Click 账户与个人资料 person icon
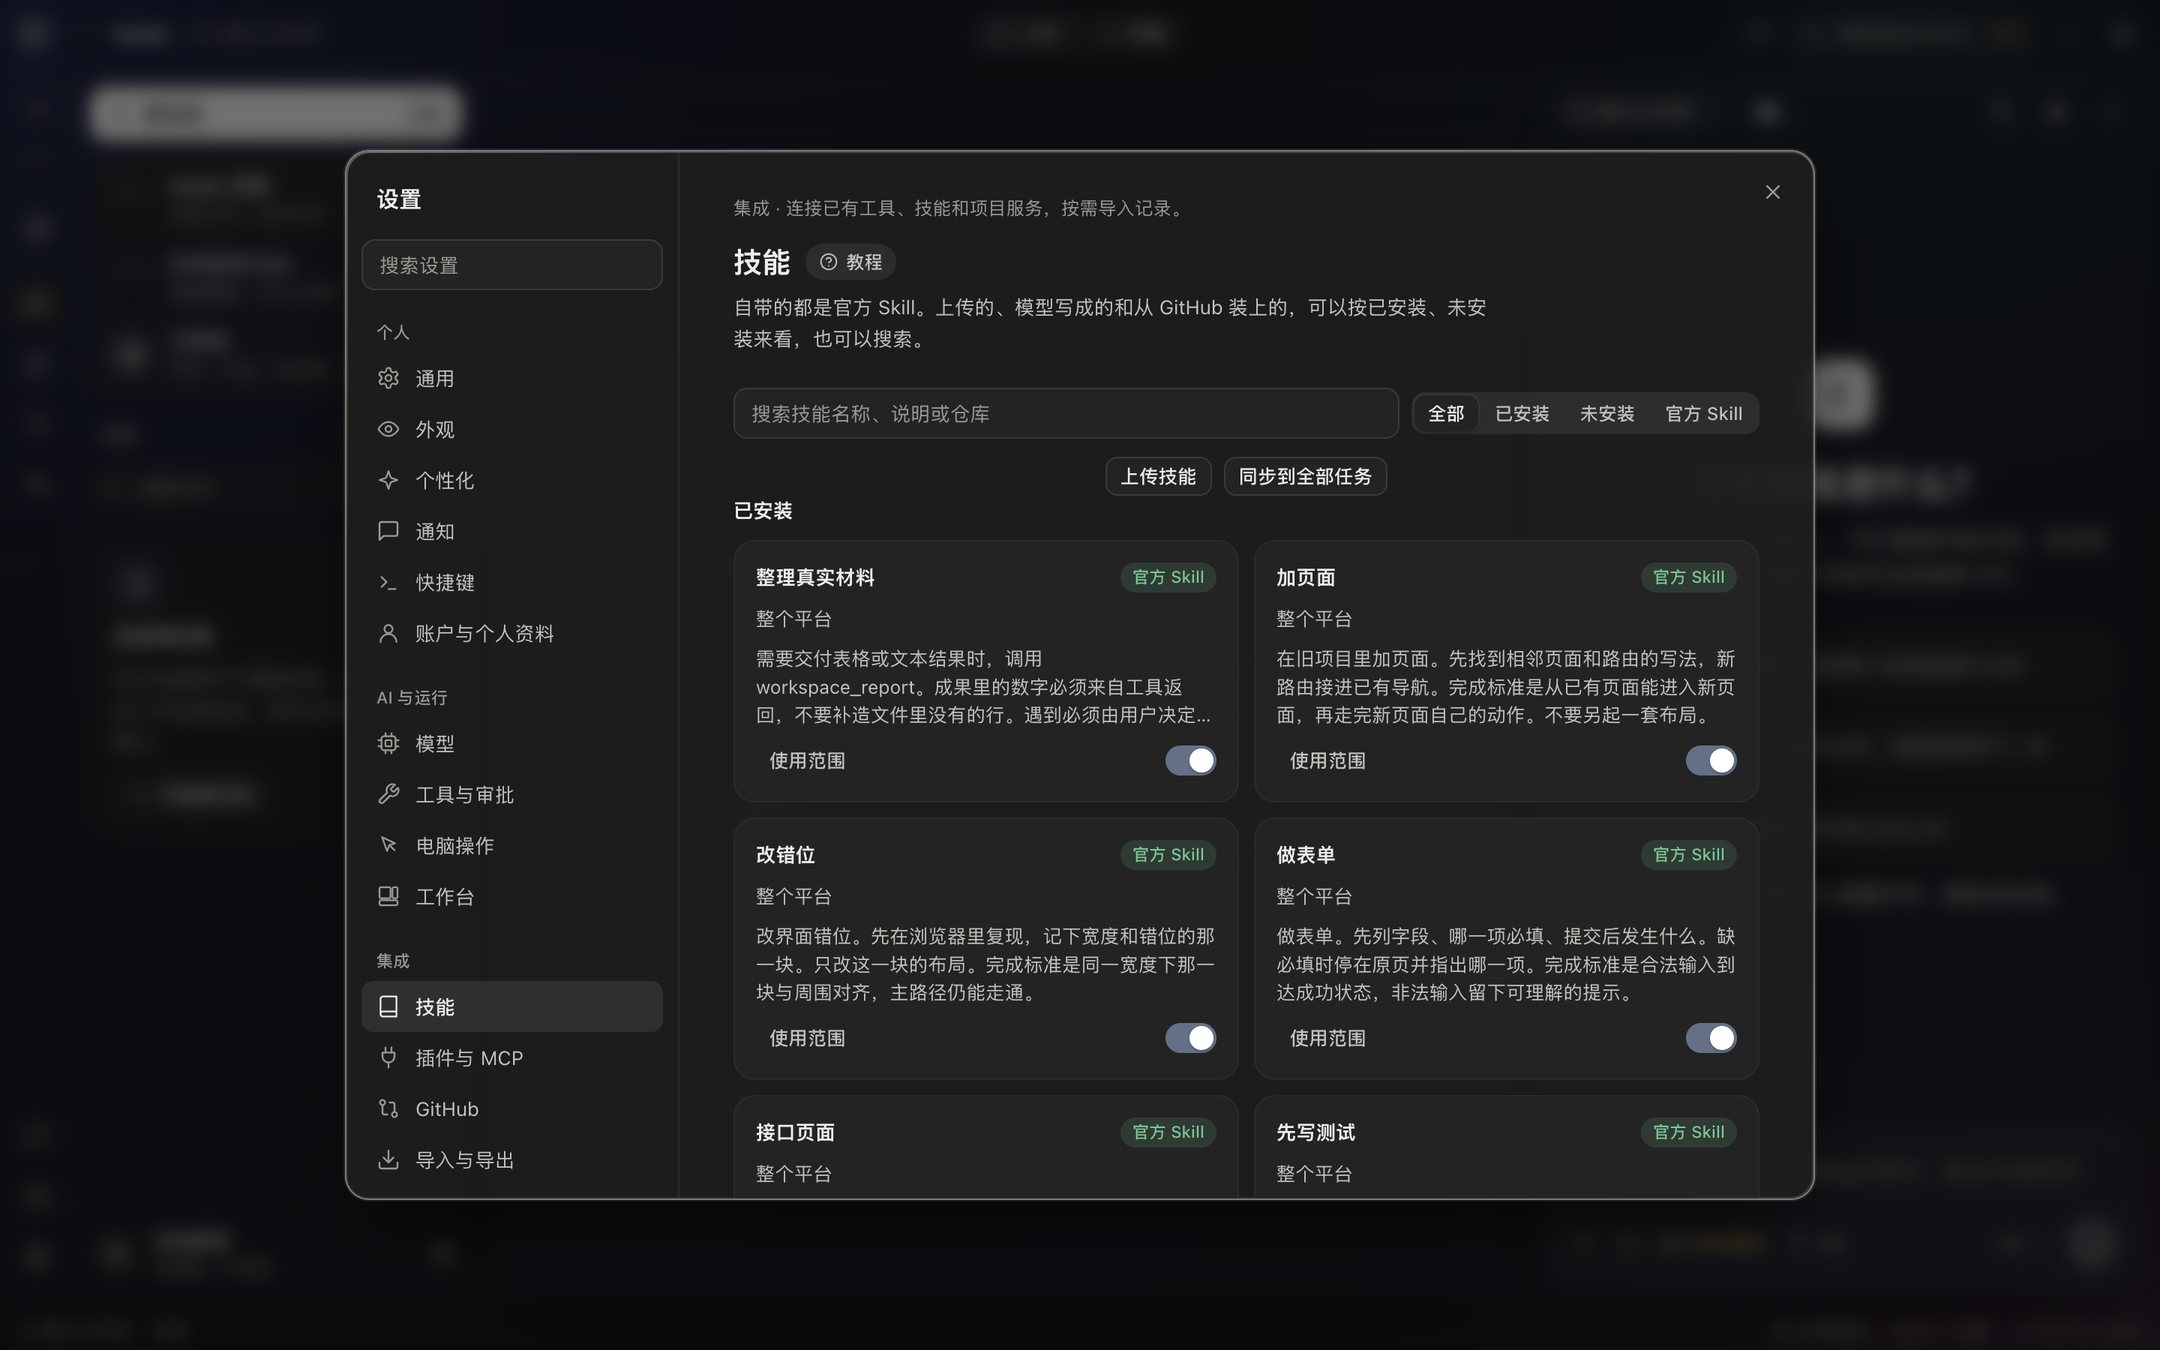This screenshot has width=2160, height=1350. pyautogui.click(x=388, y=633)
